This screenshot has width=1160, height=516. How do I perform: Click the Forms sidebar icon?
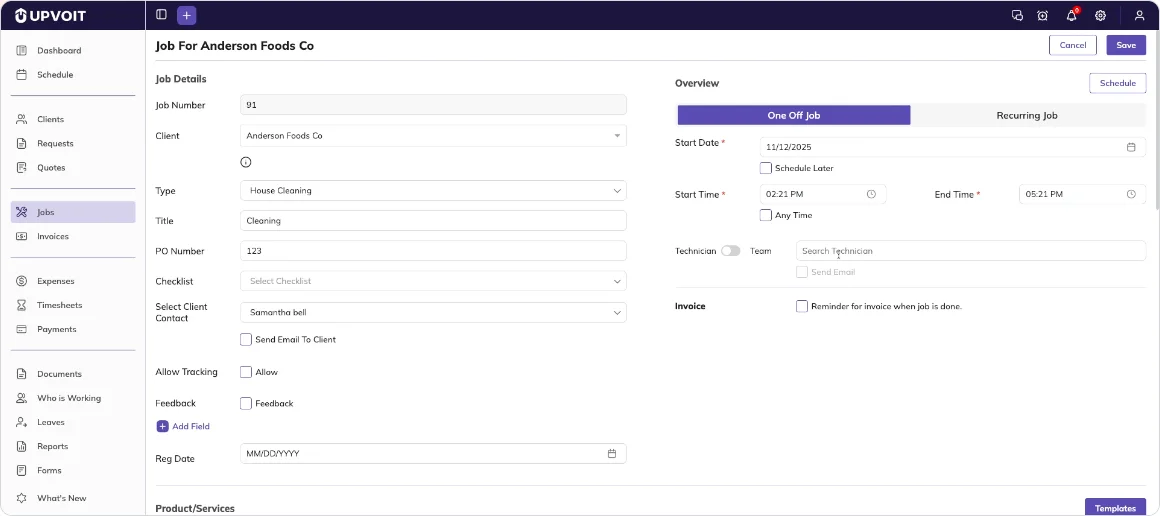21,470
